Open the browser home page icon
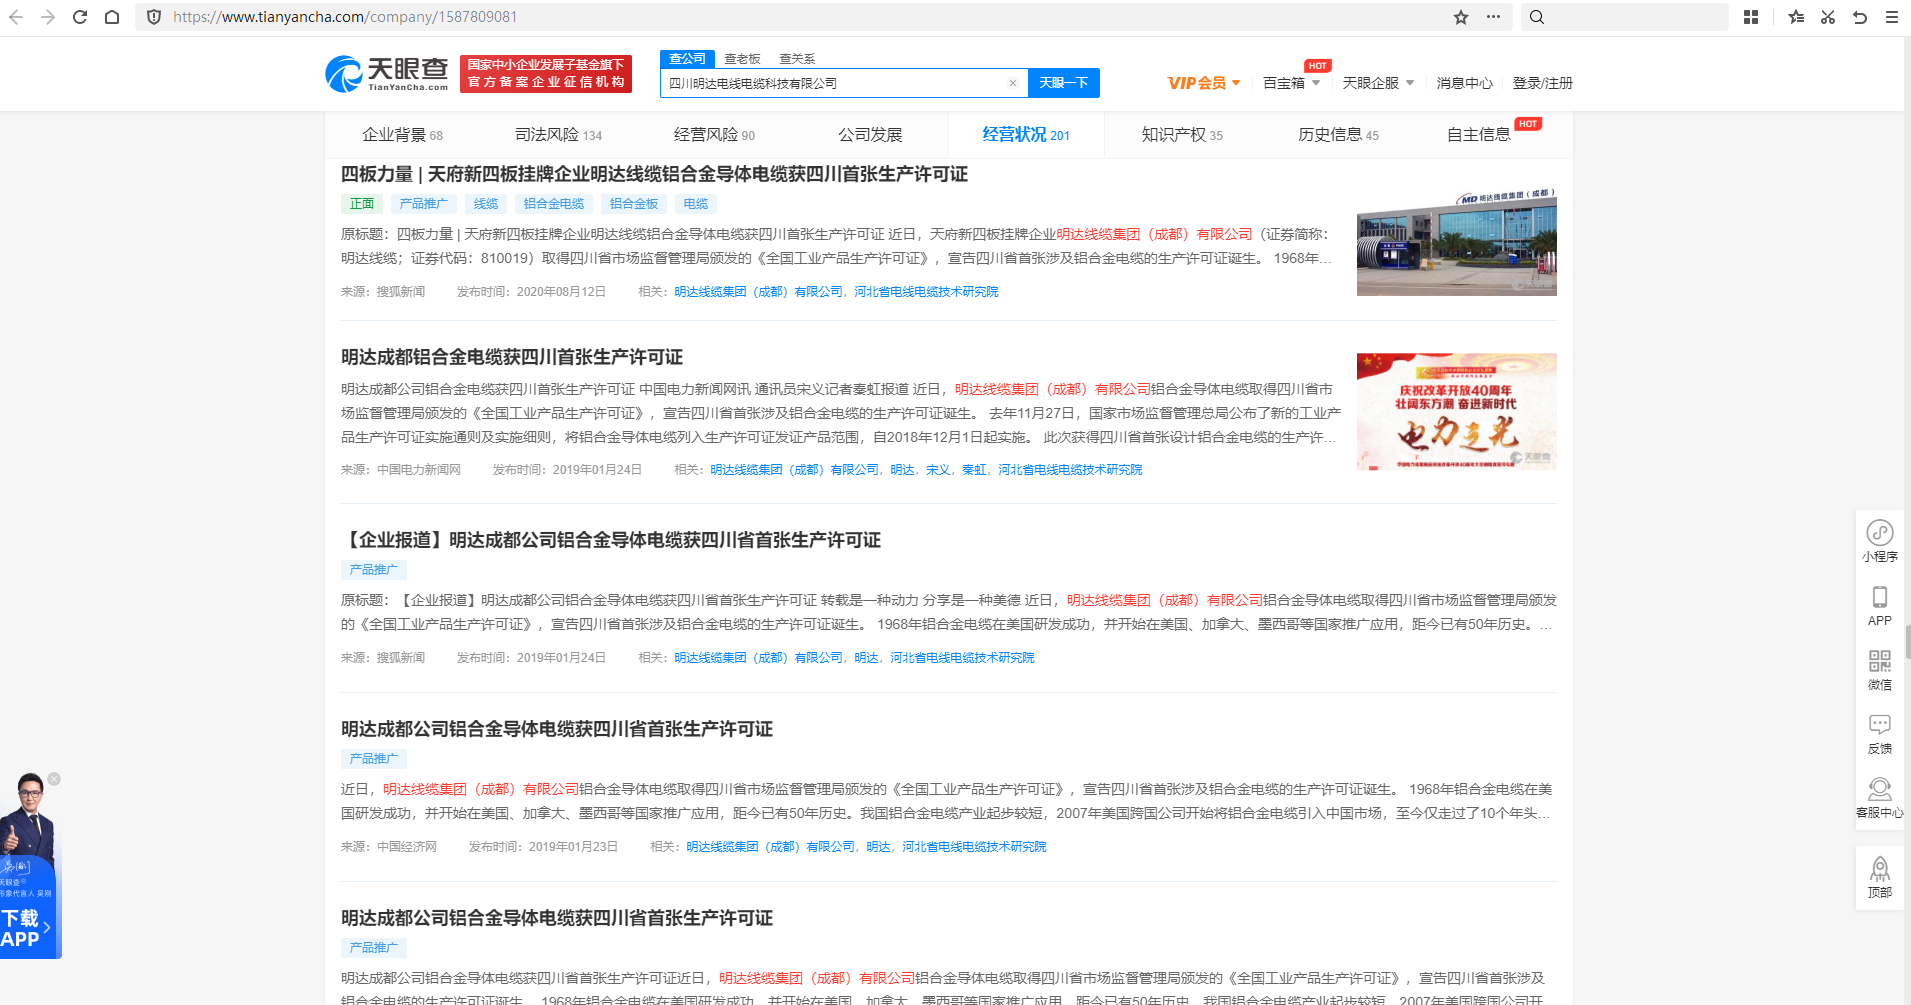 tap(112, 17)
